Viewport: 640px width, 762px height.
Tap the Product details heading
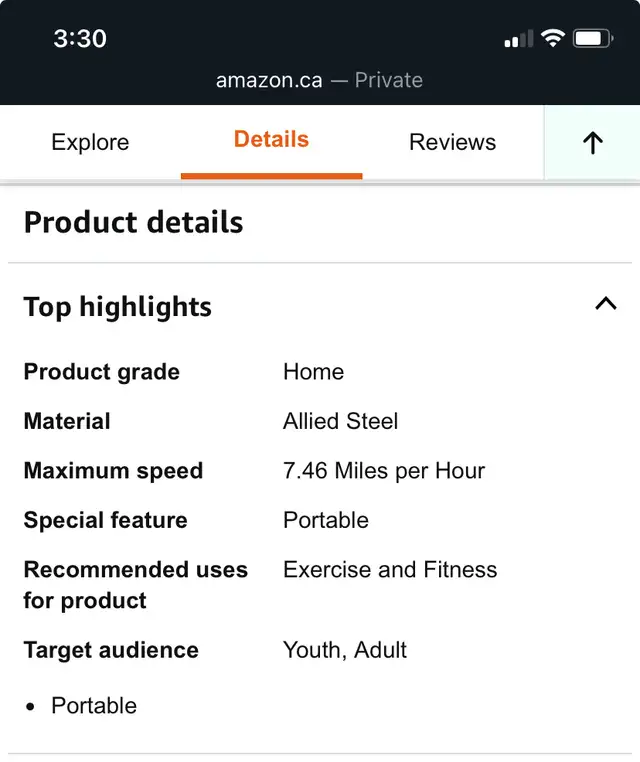[x=134, y=222]
